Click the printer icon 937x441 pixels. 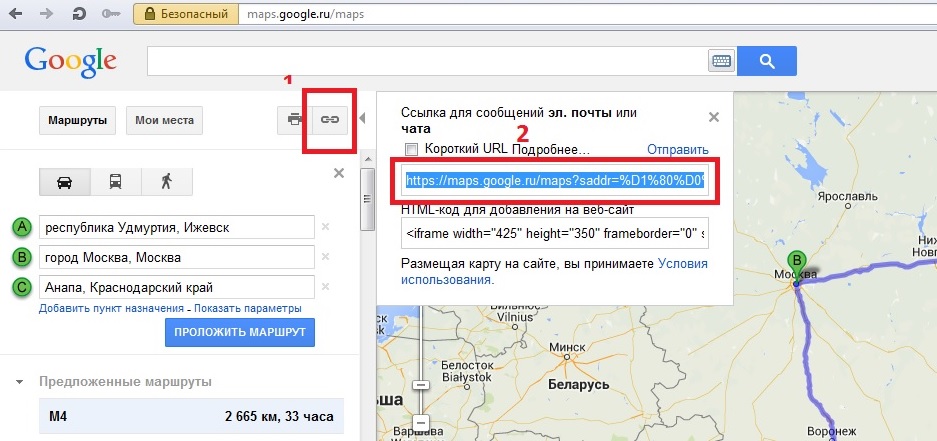point(295,120)
